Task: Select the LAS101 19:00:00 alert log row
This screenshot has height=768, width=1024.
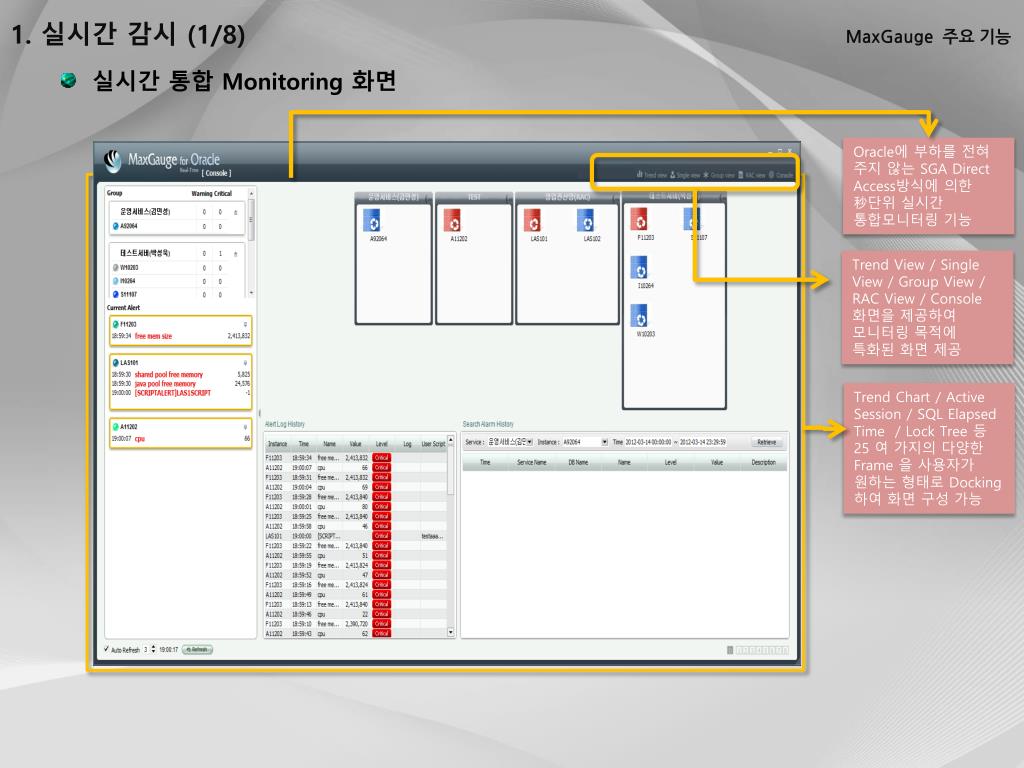Action: click(356, 536)
